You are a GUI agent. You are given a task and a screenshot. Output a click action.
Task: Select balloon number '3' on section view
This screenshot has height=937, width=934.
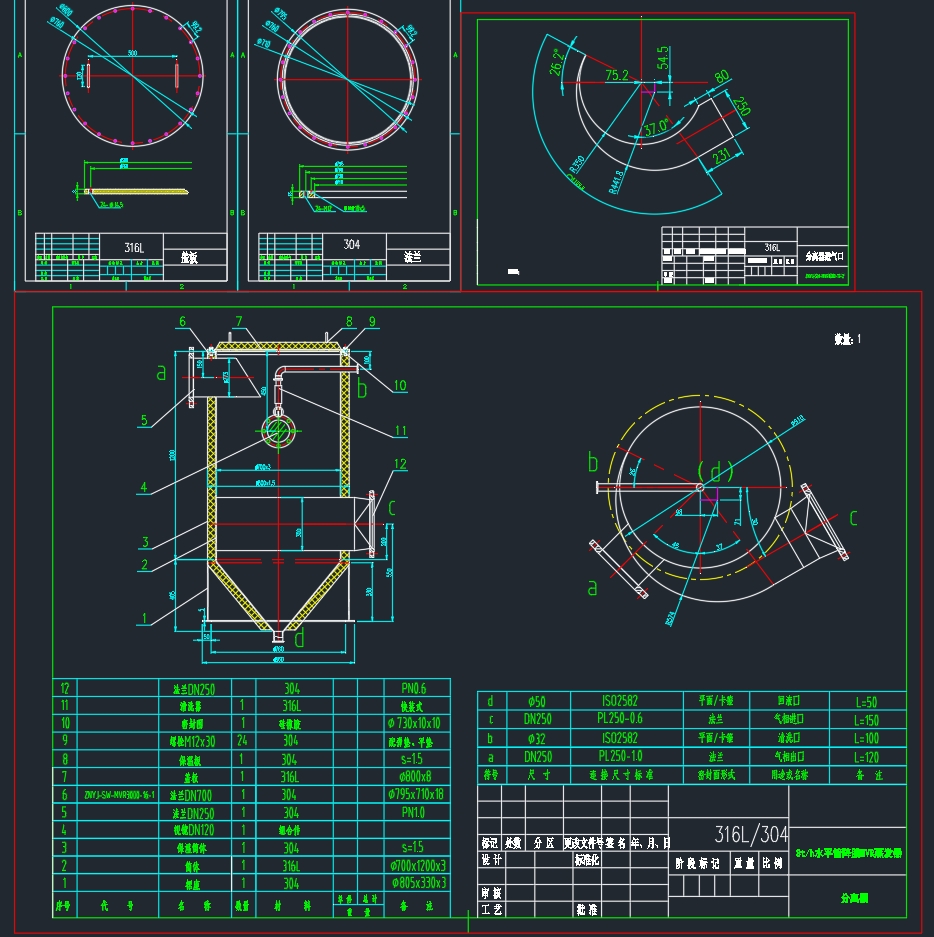pos(145,542)
